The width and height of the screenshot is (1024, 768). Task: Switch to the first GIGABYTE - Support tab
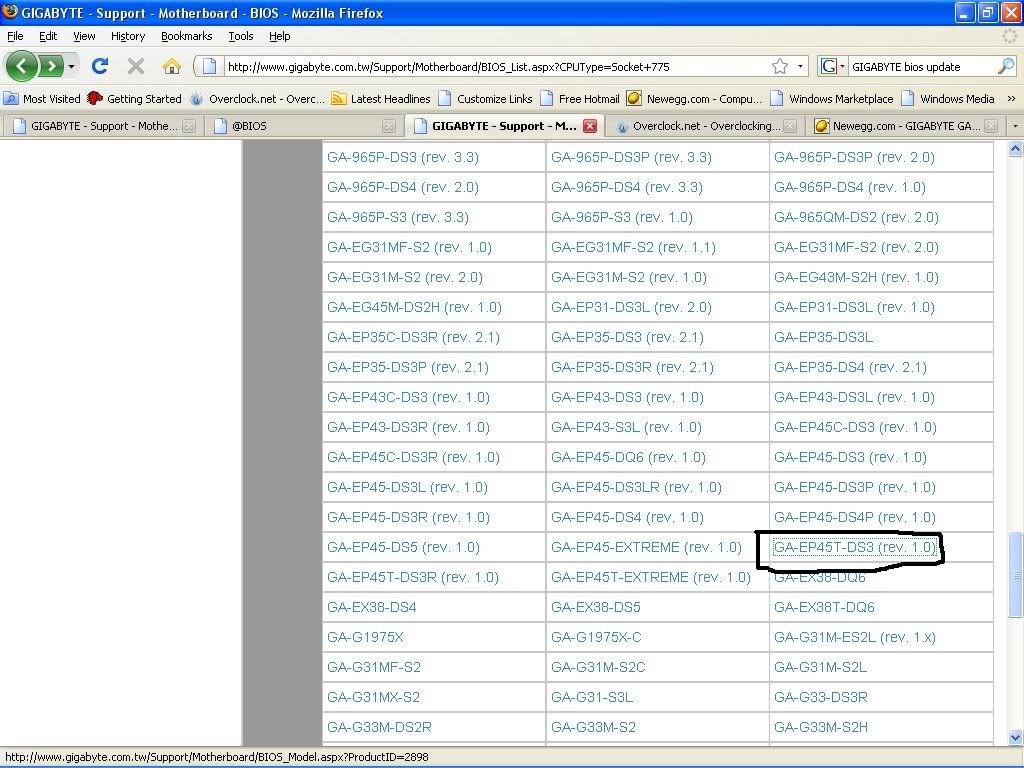(x=103, y=126)
